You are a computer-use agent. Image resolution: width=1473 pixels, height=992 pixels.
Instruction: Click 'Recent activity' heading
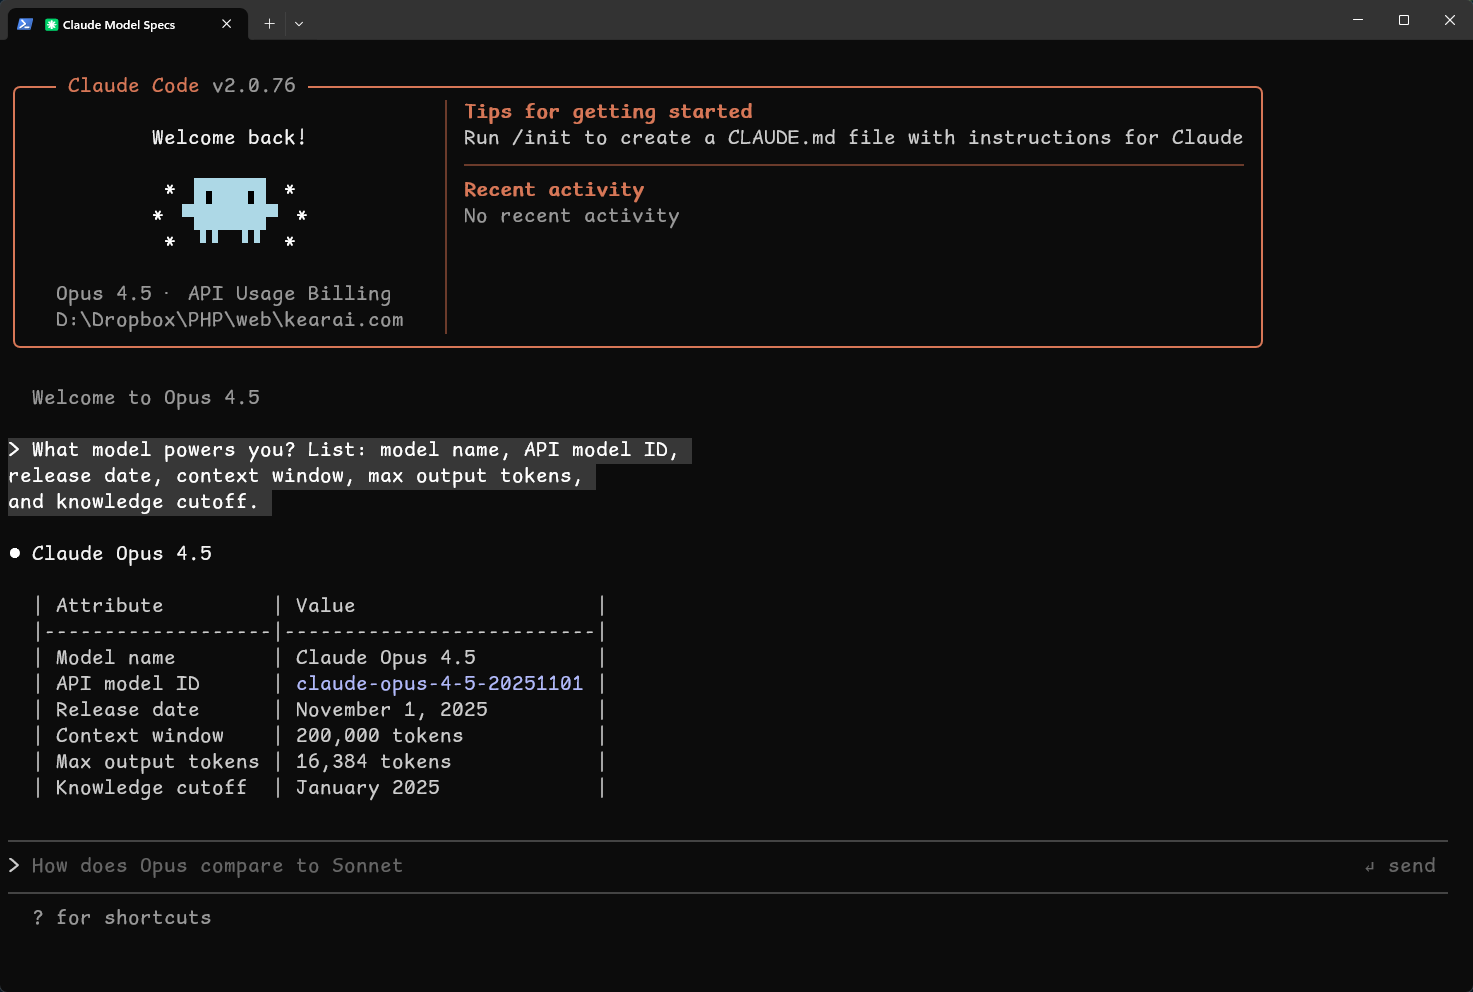(x=554, y=190)
